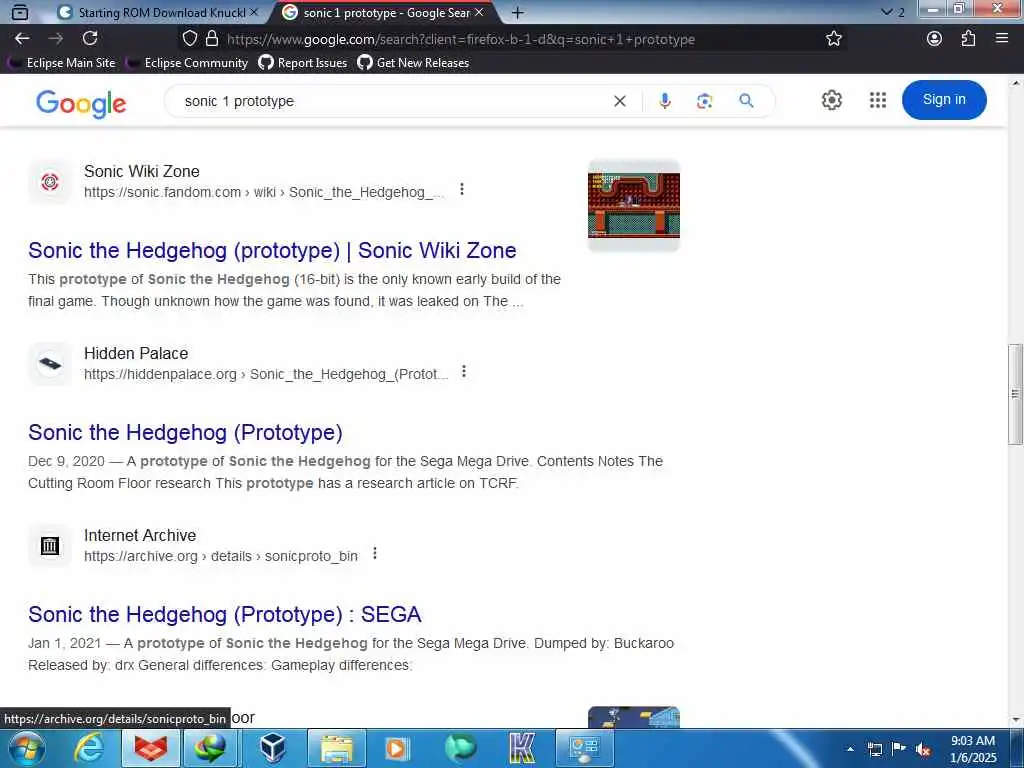Click the Hidden Palace site favicon
This screenshot has width=1024, height=768.
50,364
